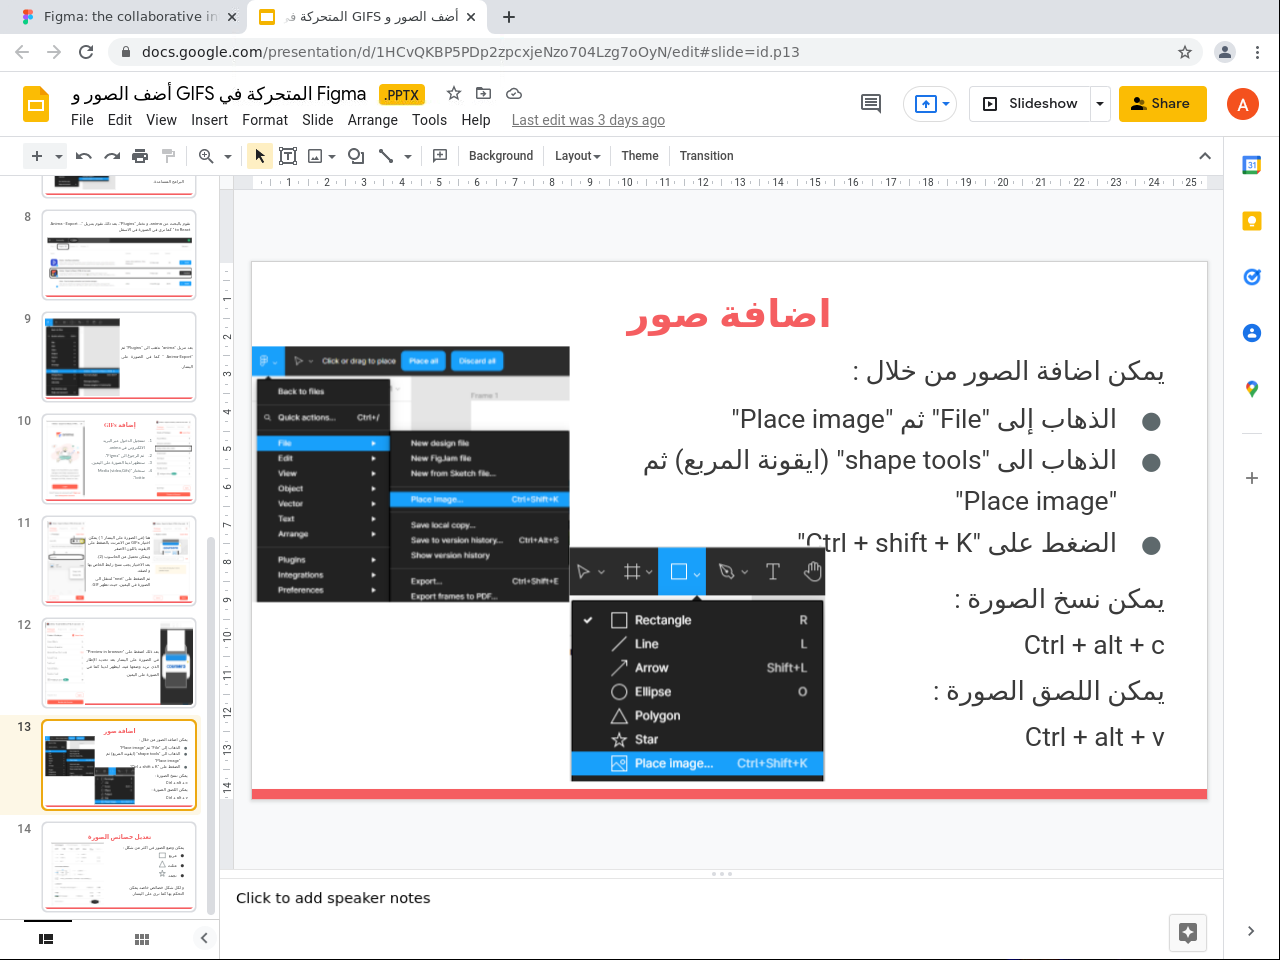Expand the Slideshow options dropdown arrow
This screenshot has width=1280, height=960.
(1100, 104)
